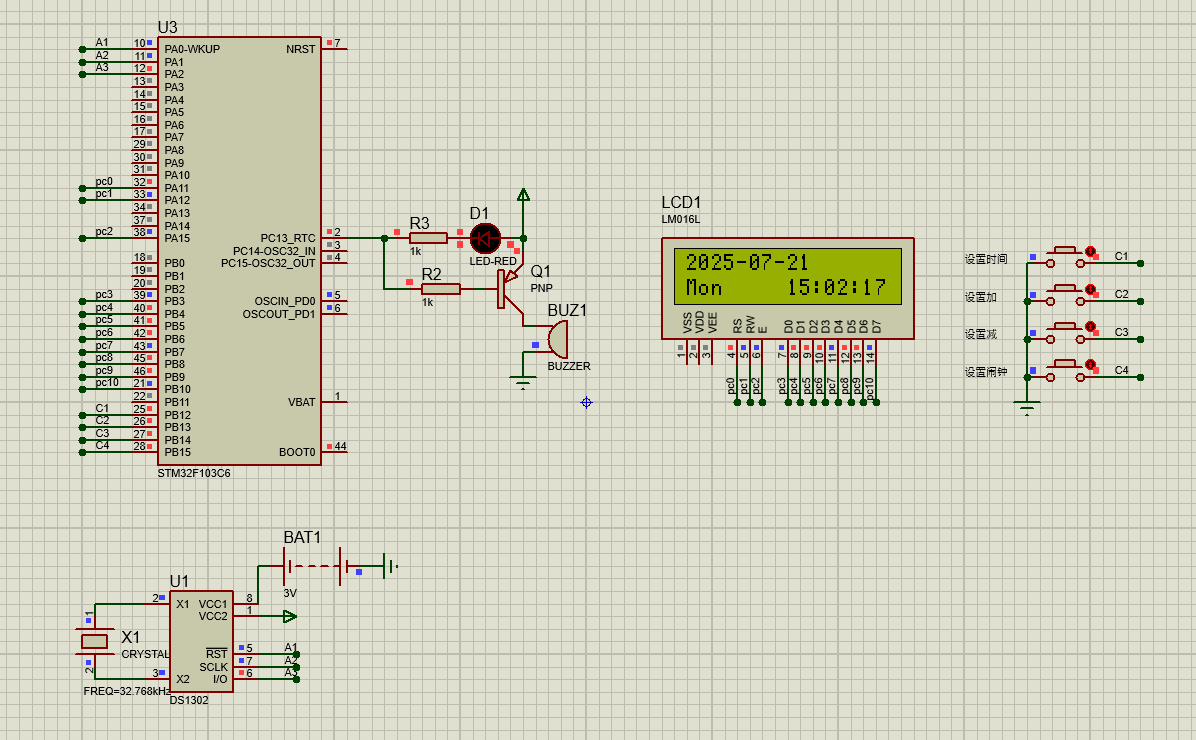The height and width of the screenshot is (740, 1196).
Task: Click the pc10 net label beside U3
Action: point(107,382)
